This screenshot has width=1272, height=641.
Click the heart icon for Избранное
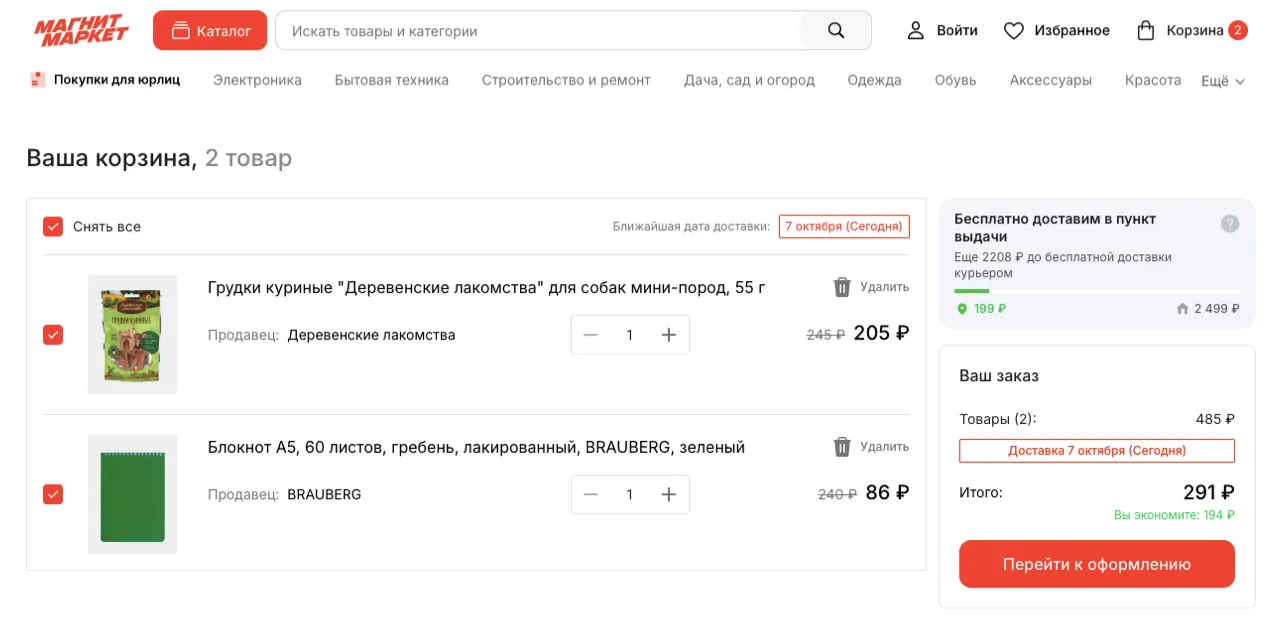(1014, 31)
